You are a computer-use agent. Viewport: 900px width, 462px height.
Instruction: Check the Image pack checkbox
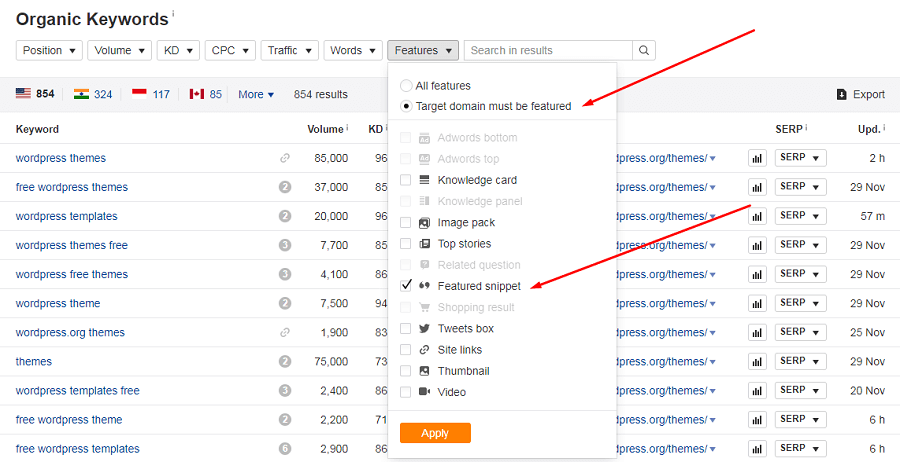tap(405, 222)
